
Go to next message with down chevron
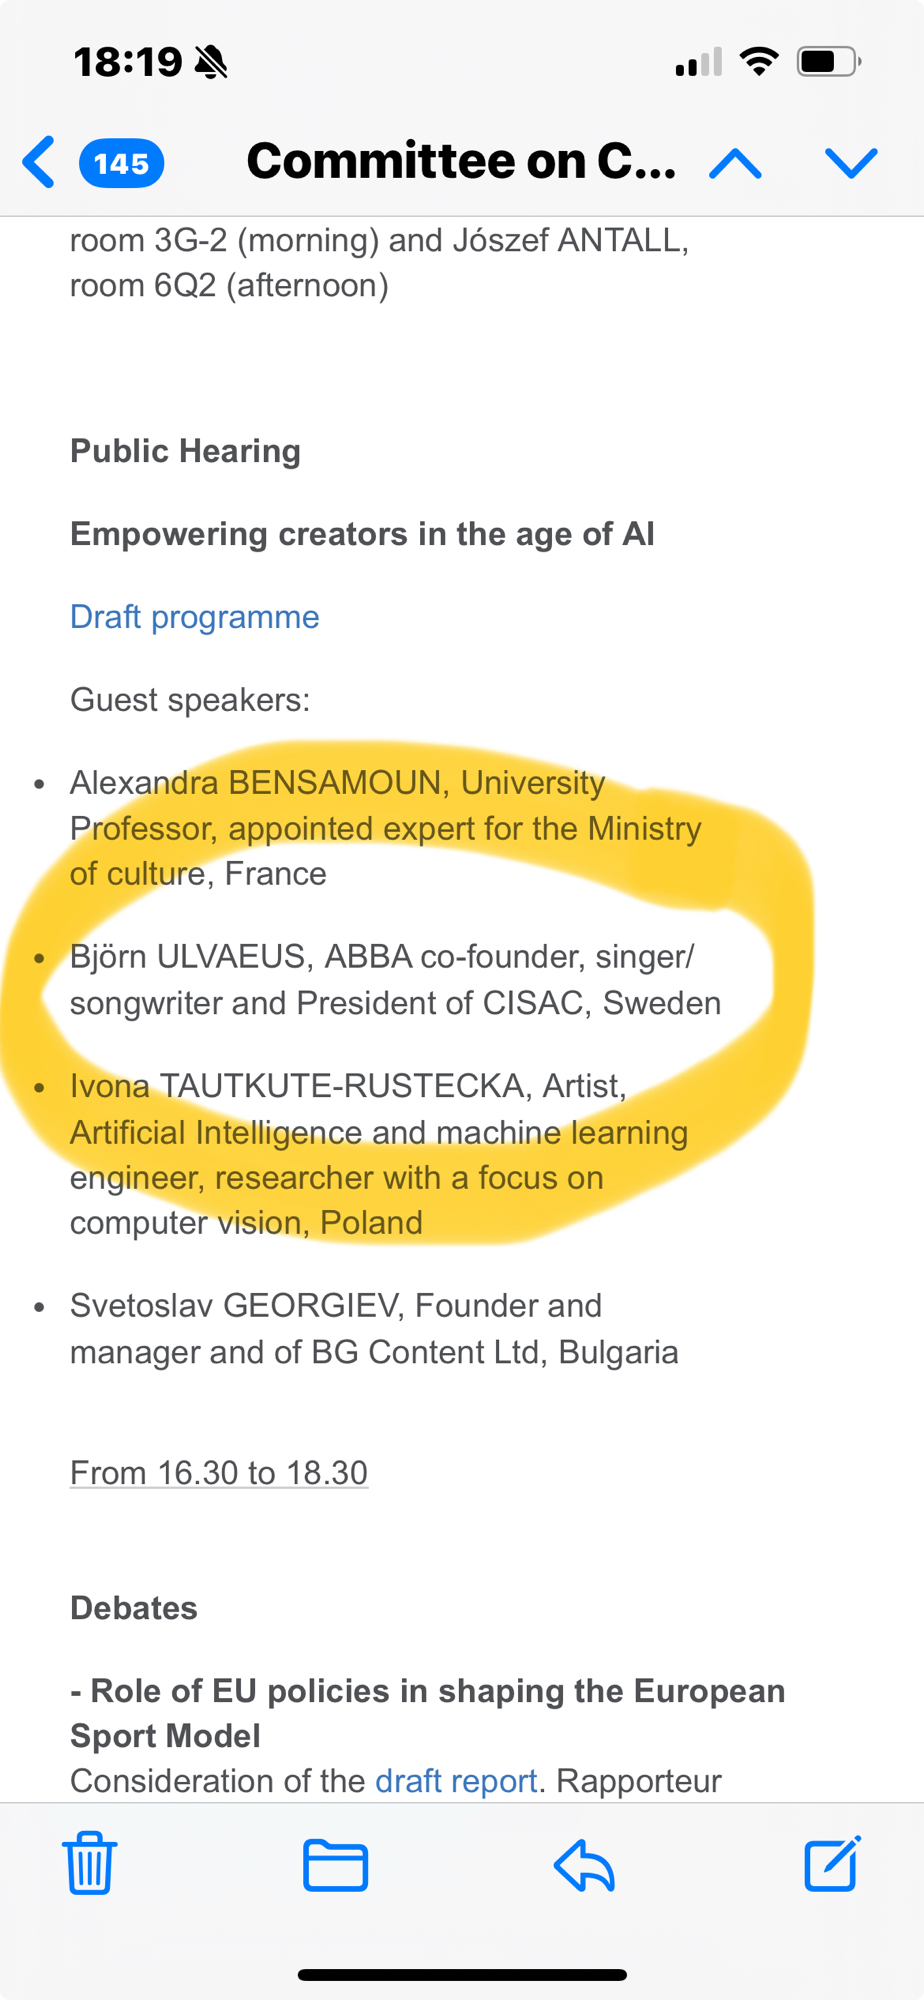pos(851,163)
